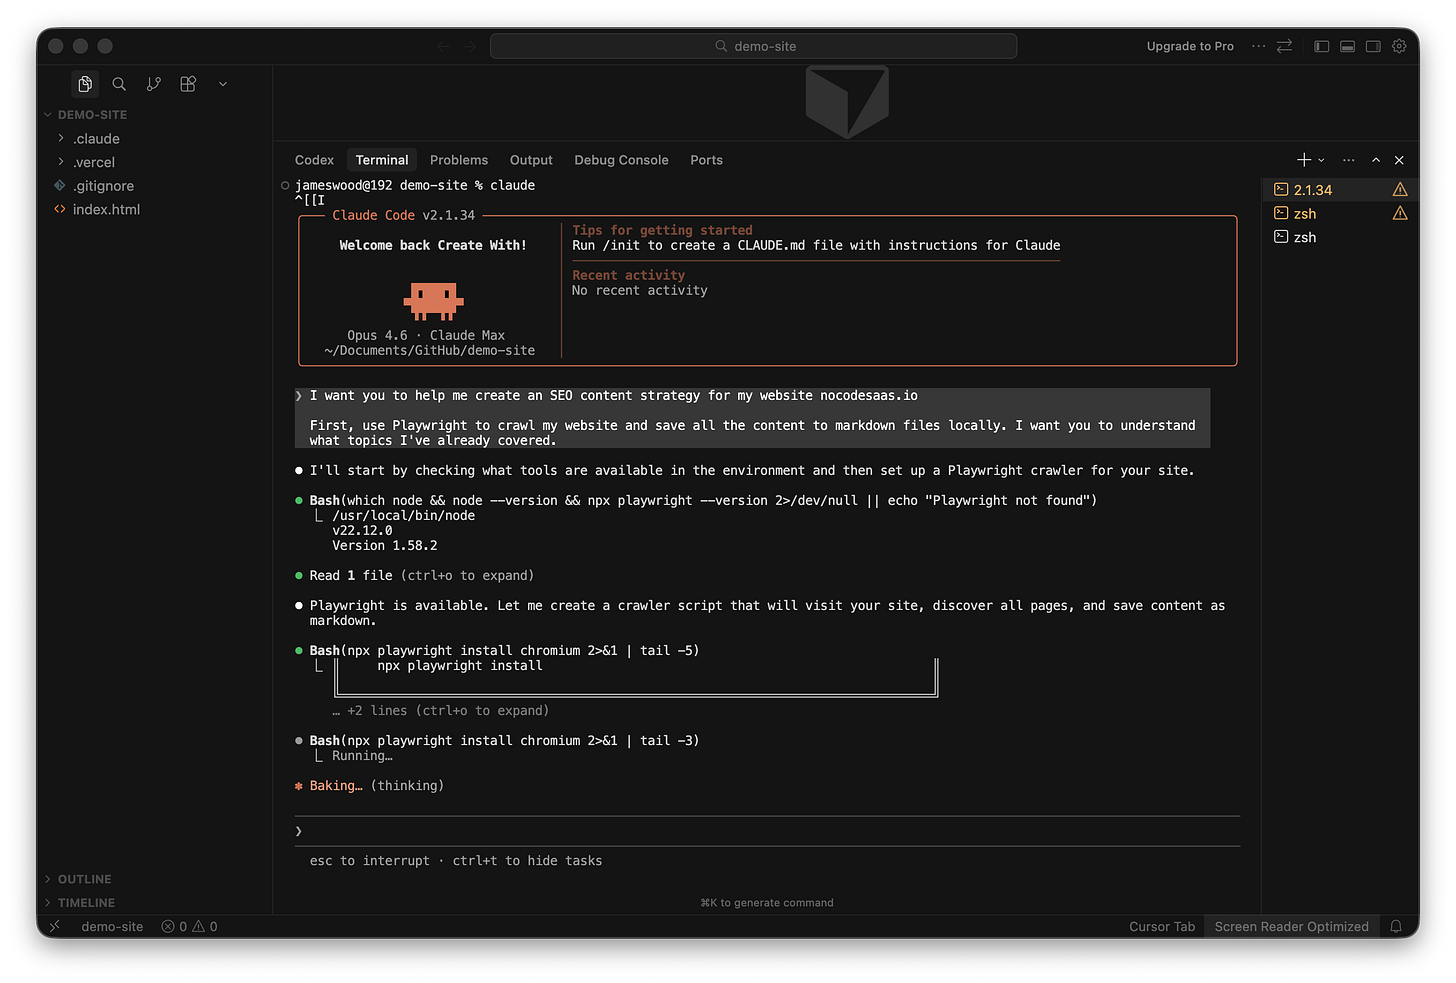Click the '⌘K to generate command' hint
This screenshot has width=1456, height=983.
[767, 903]
